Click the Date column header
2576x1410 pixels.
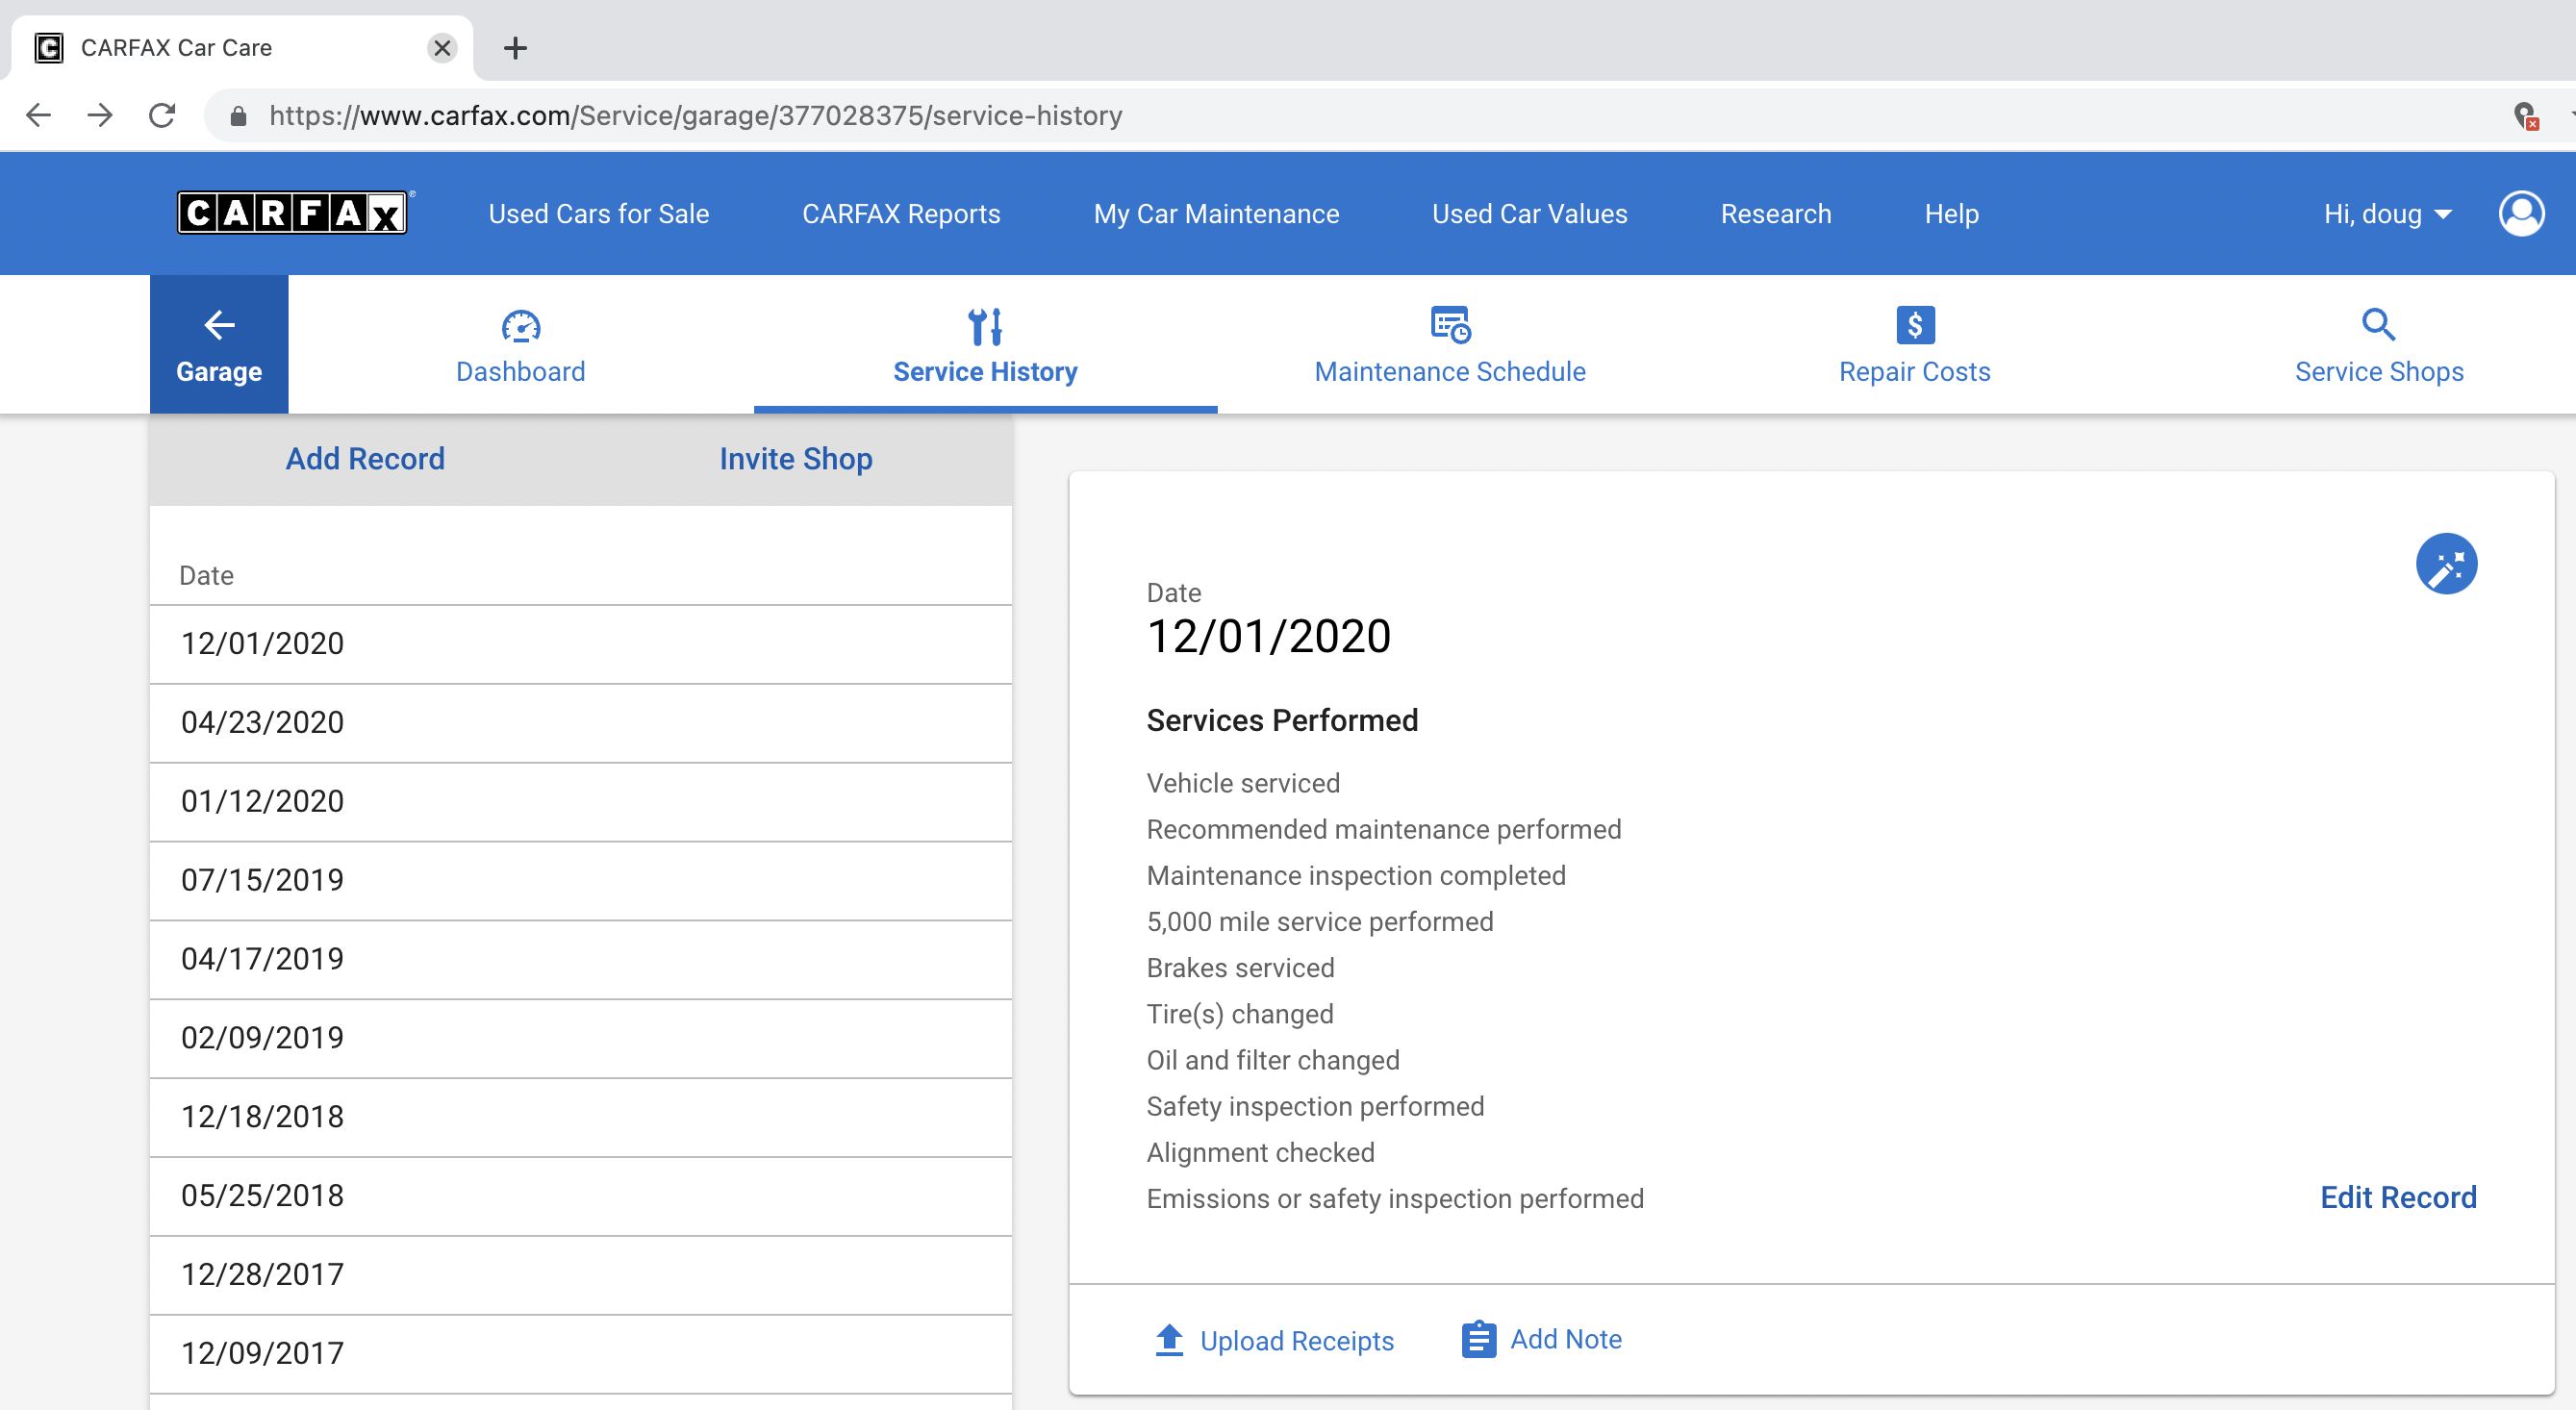click(x=206, y=575)
